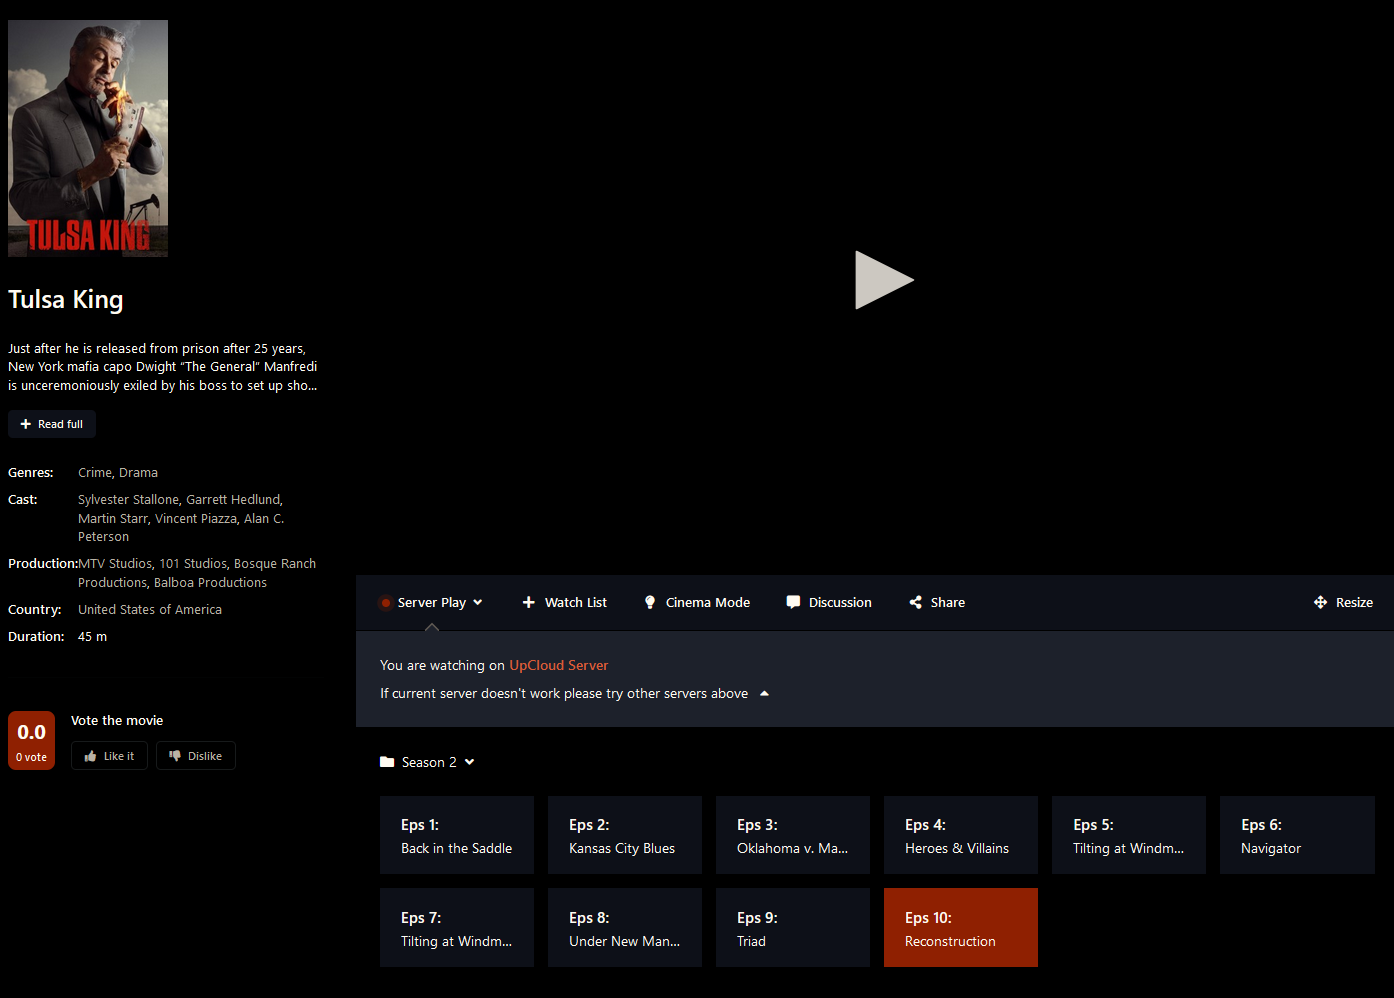This screenshot has height=998, width=1394.
Task: Click the Vote the movie text
Action: 117,720
